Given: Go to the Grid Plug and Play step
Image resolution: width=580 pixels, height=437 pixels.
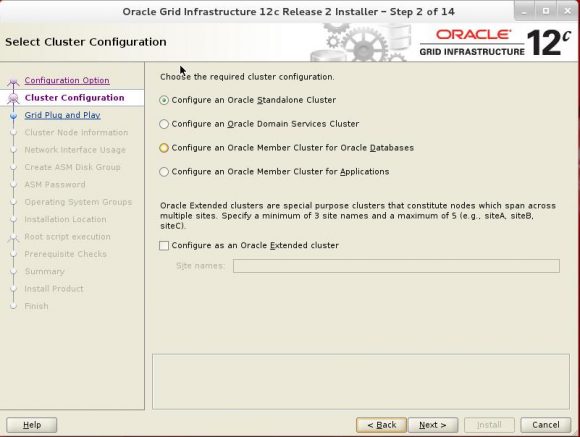Looking at the screenshot, I should click(63, 115).
